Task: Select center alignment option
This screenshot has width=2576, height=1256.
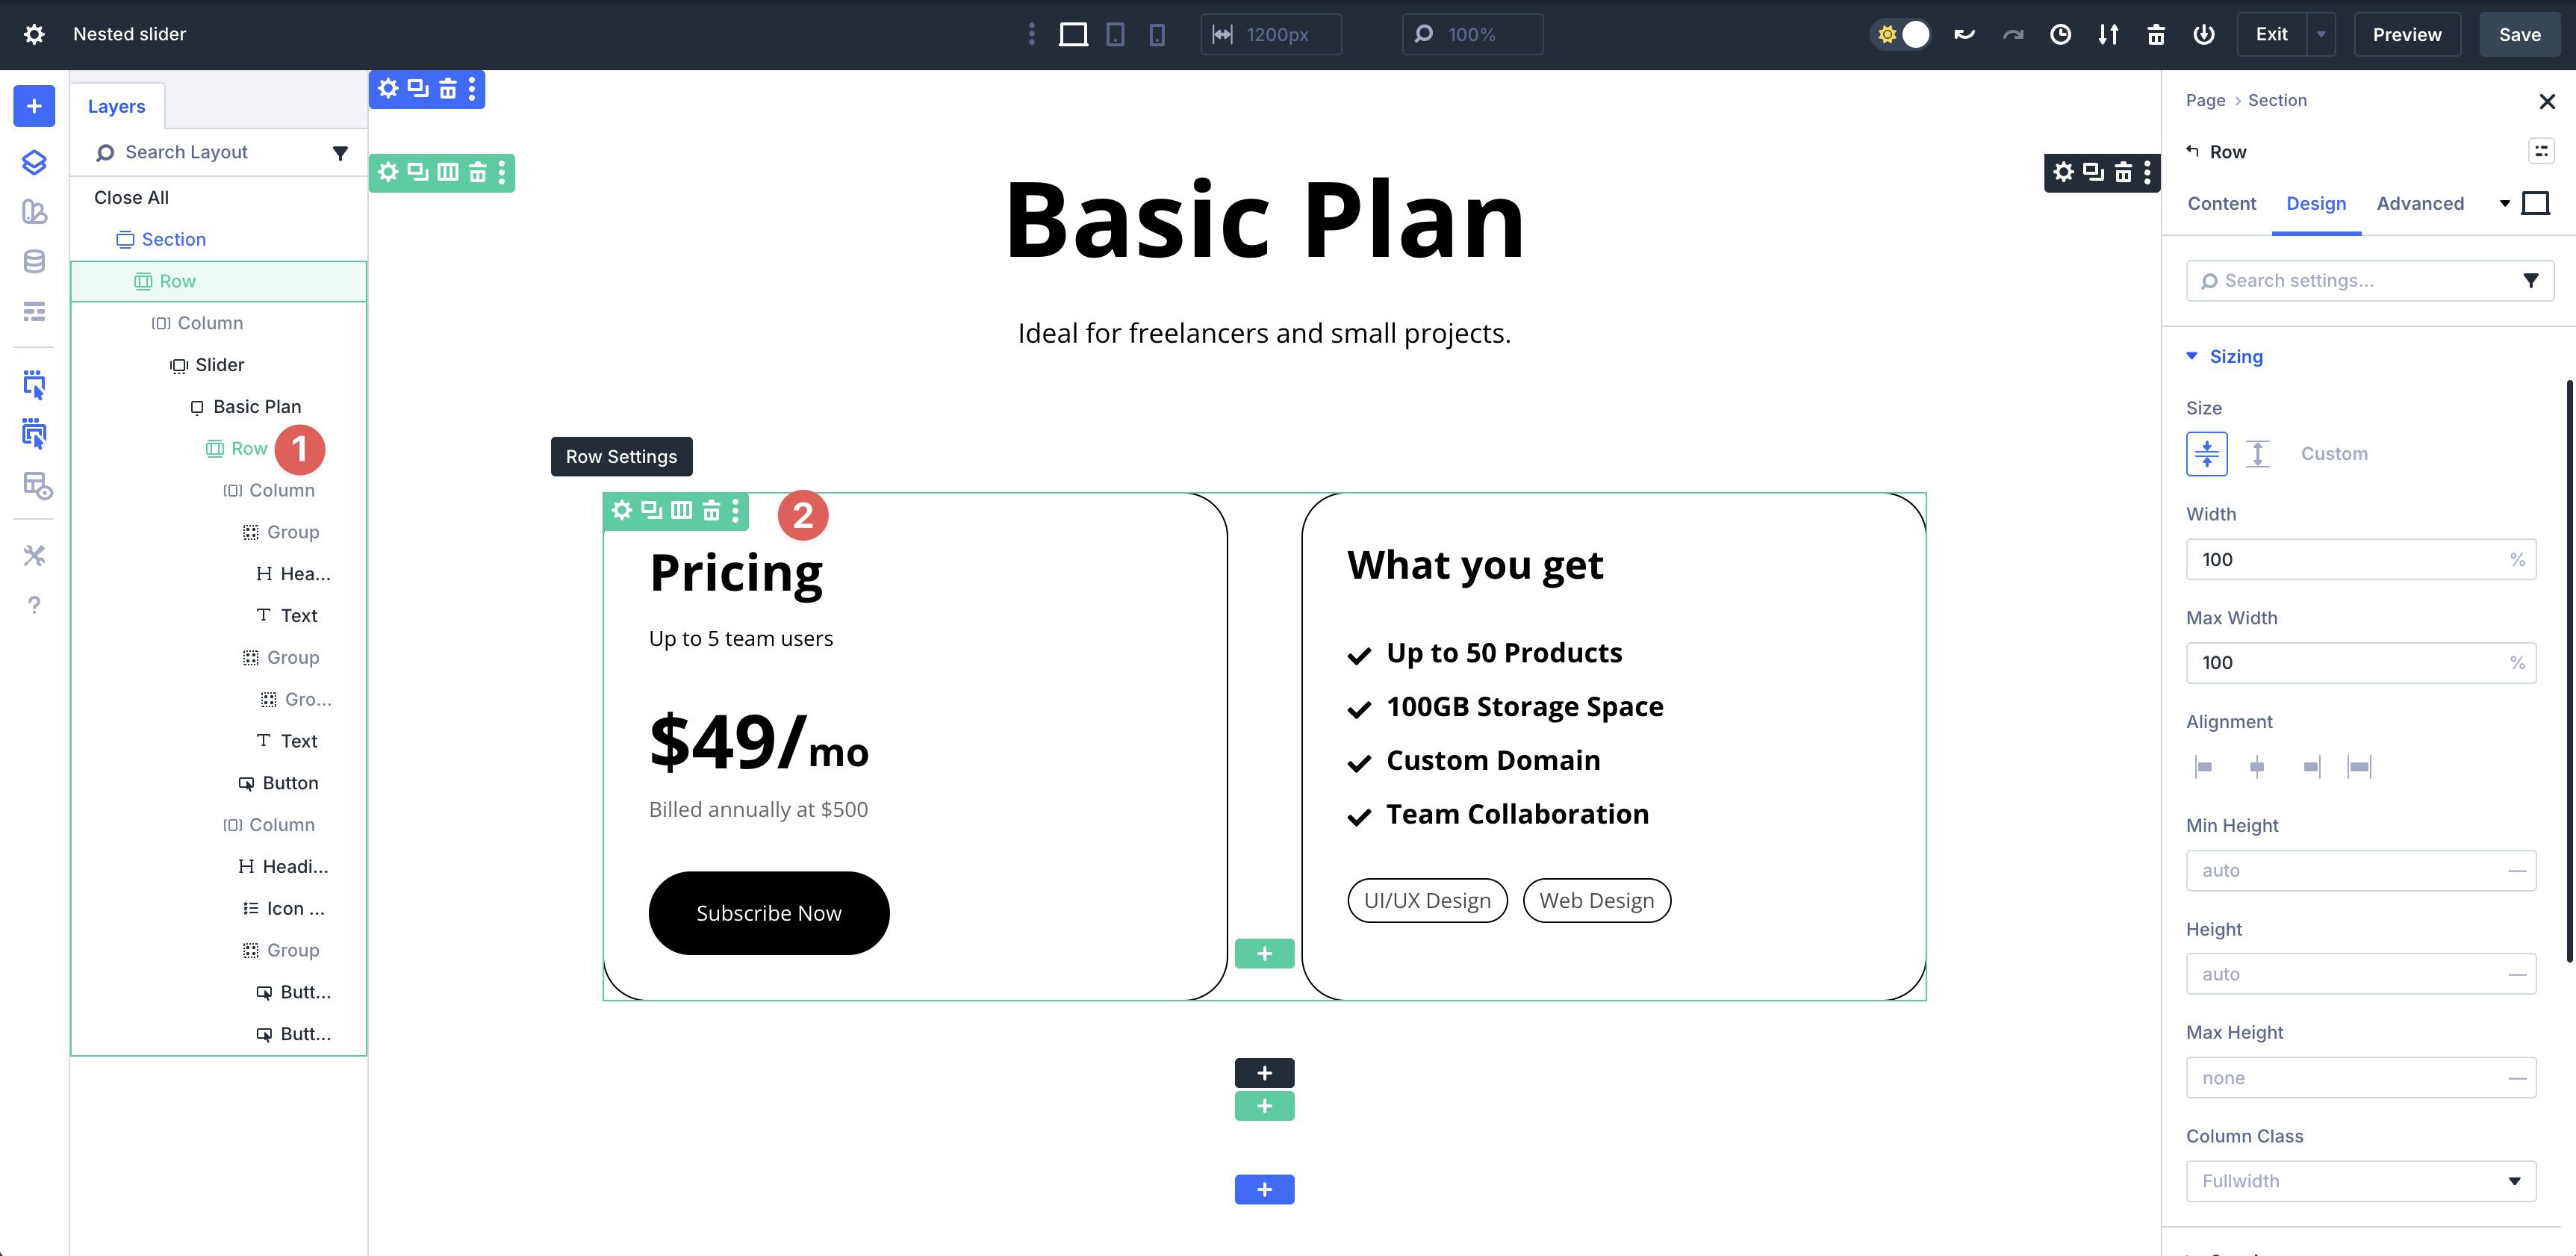Action: (x=2257, y=767)
